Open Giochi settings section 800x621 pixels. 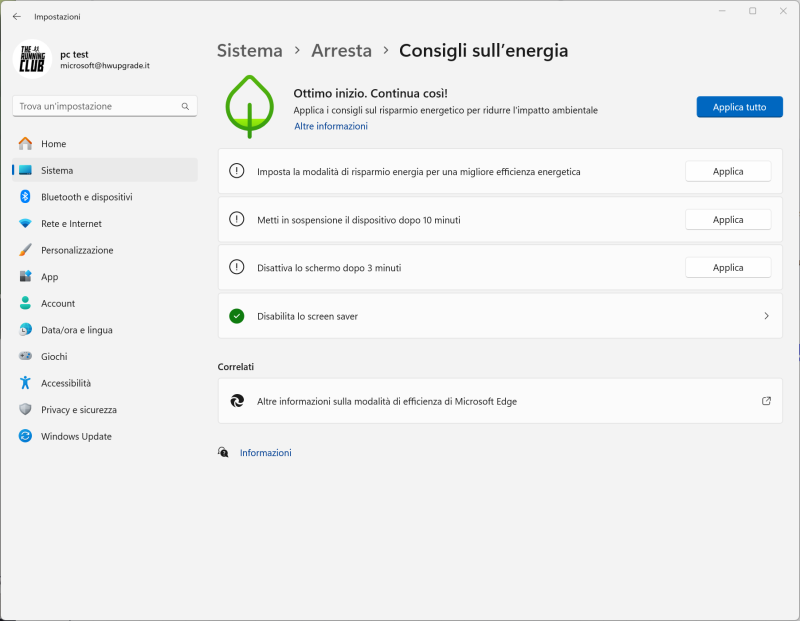(x=54, y=357)
